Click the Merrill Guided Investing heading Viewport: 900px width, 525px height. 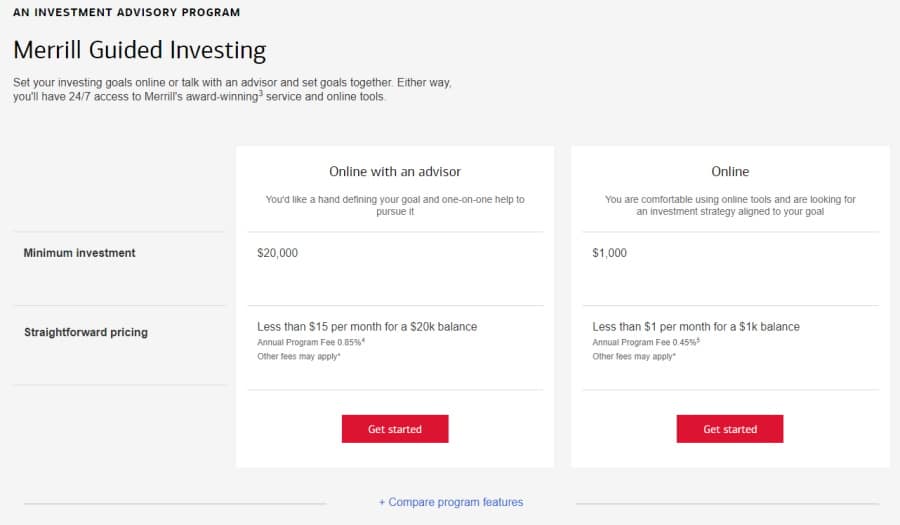[139, 50]
